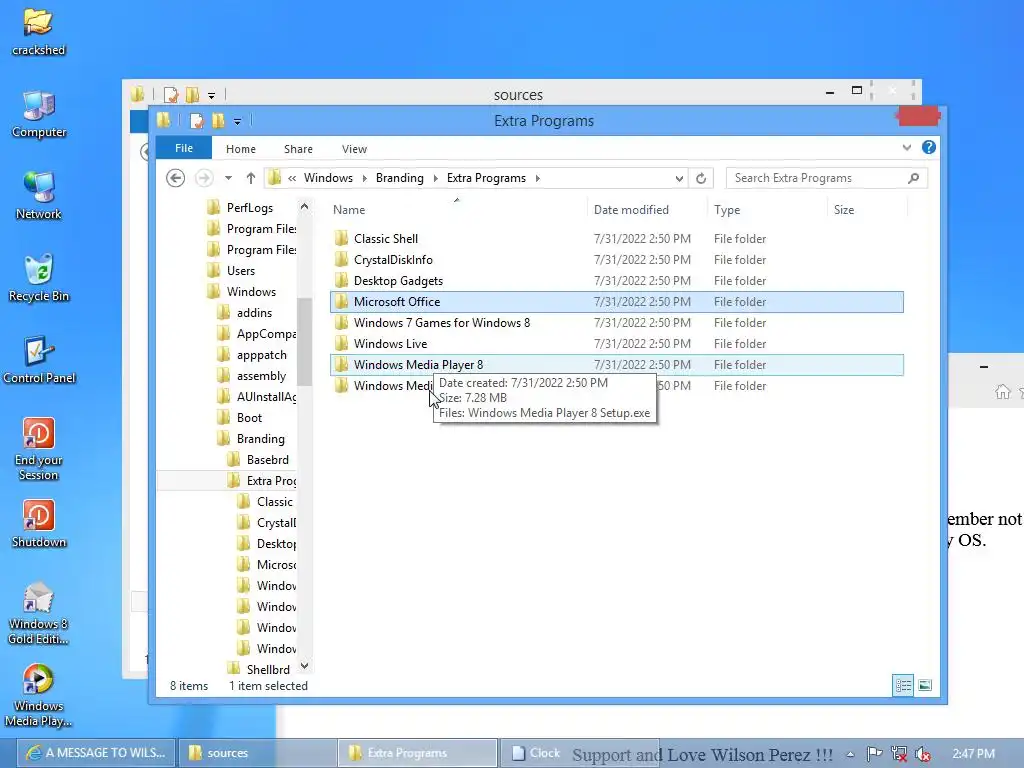Click the navigation pane scrollbar thumb
The image size is (1024, 768).
click(304, 341)
